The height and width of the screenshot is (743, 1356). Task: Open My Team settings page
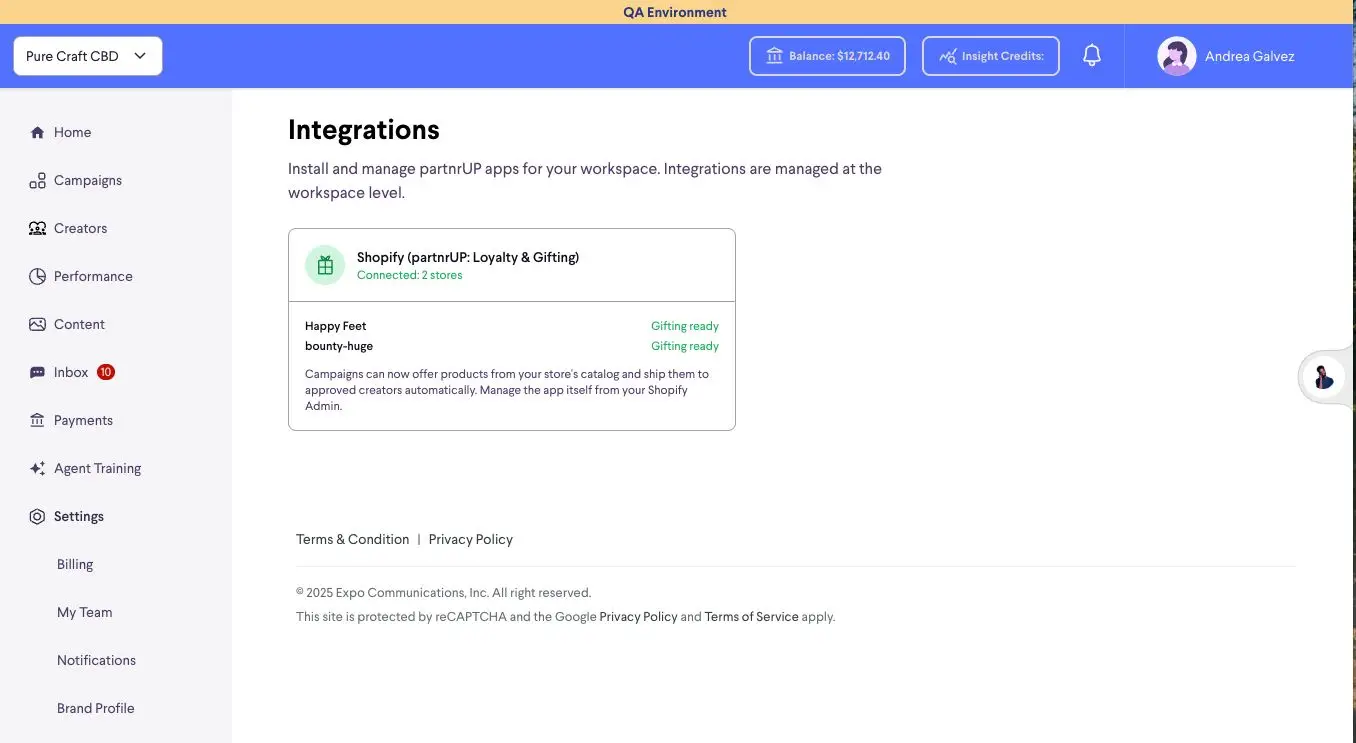coord(85,612)
